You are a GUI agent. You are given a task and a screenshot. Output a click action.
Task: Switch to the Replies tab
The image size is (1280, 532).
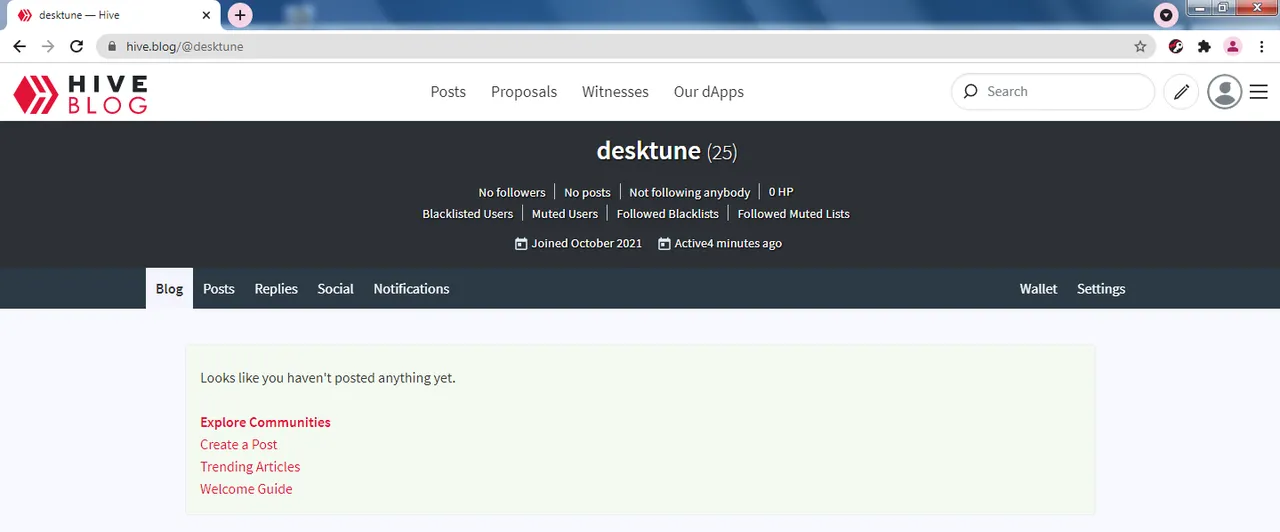pos(276,288)
